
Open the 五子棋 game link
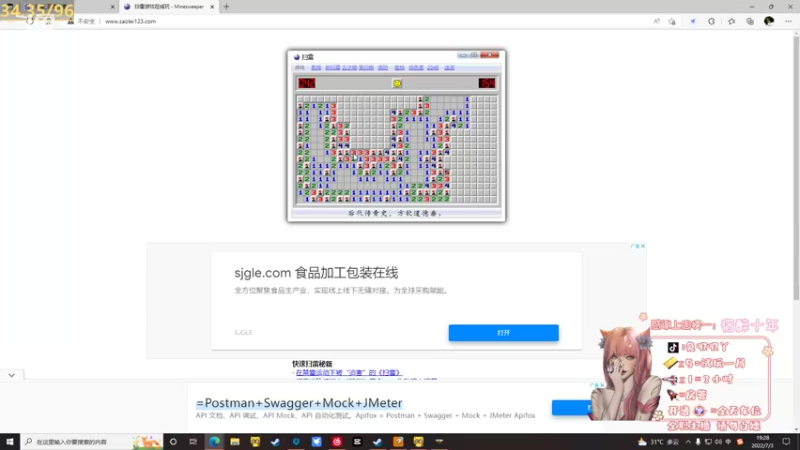349,67
